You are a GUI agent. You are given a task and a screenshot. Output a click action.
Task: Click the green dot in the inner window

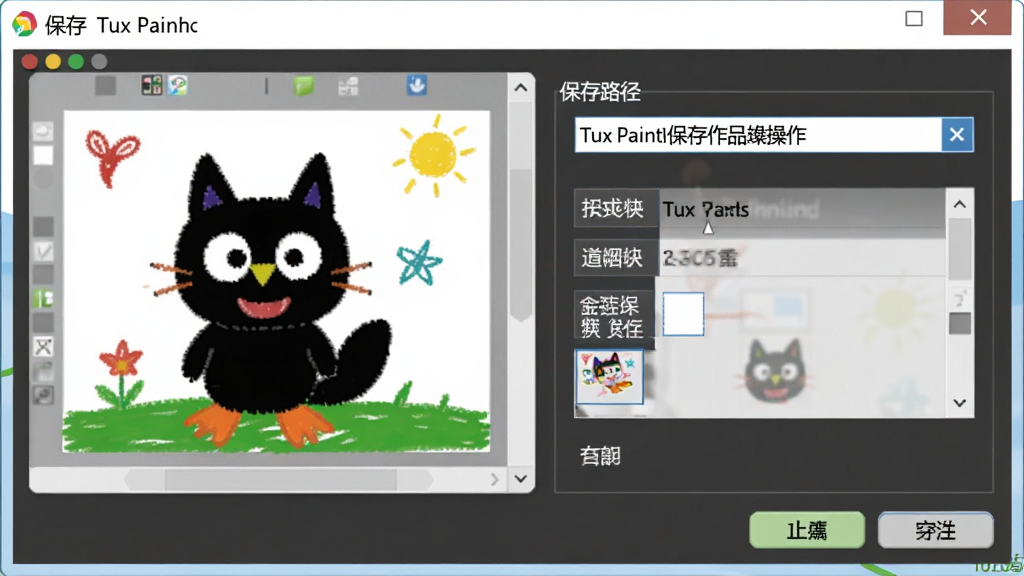76,61
